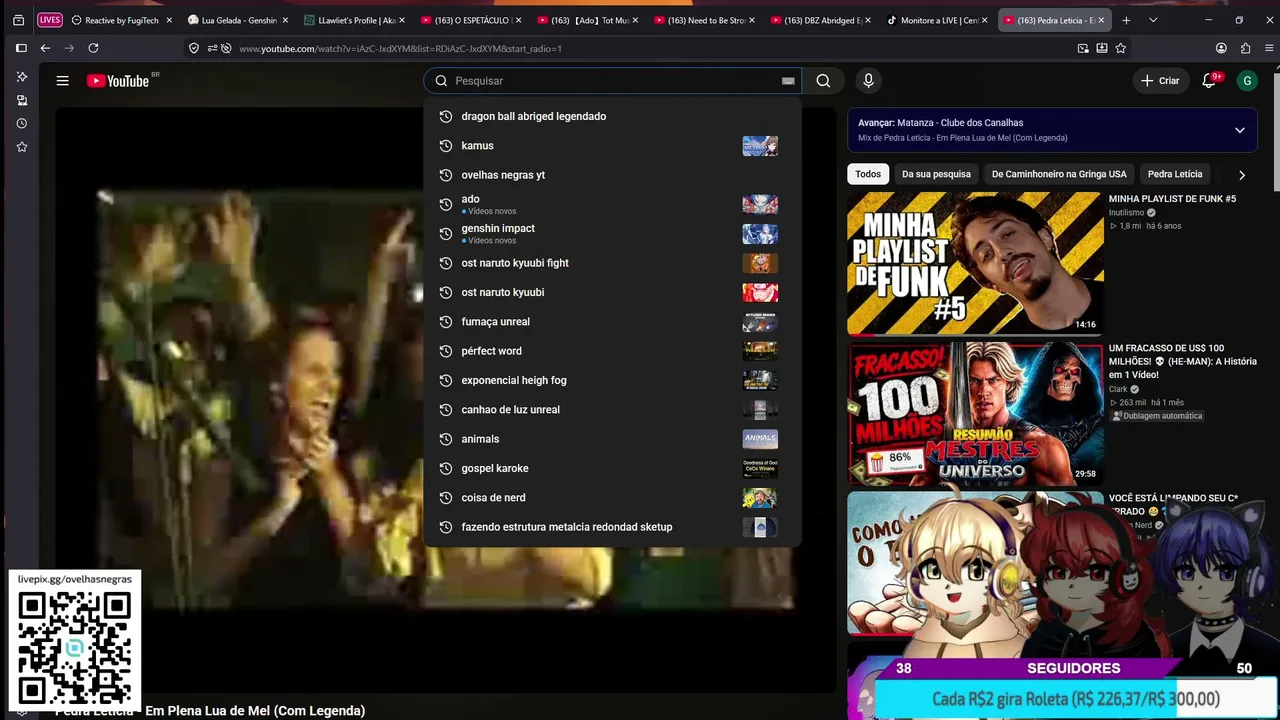Select the 'Pedra Letícia' filter chip

[1175, 174]
